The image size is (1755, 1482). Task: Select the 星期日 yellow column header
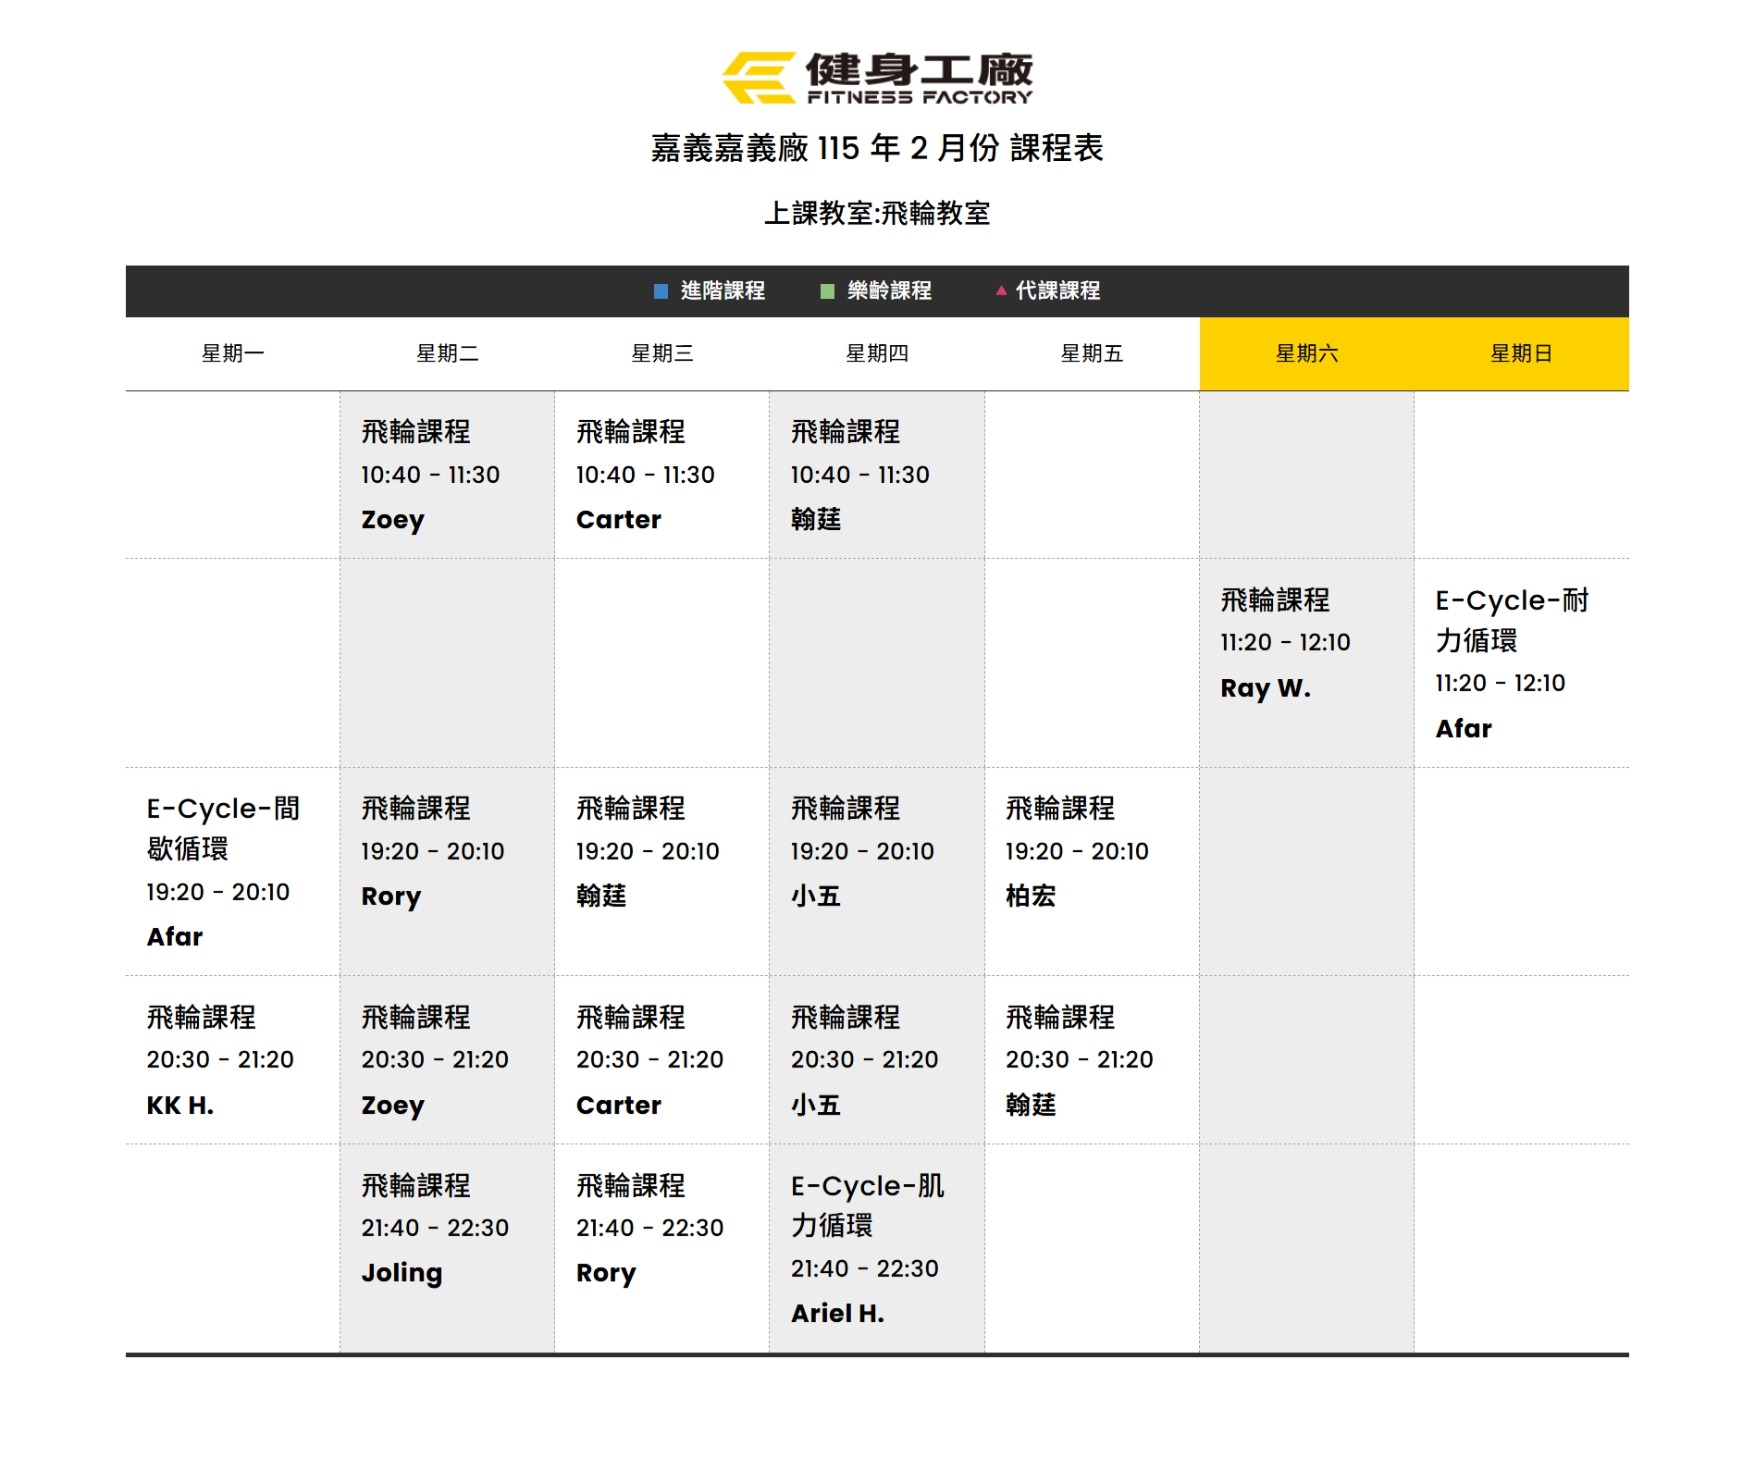1520,354
